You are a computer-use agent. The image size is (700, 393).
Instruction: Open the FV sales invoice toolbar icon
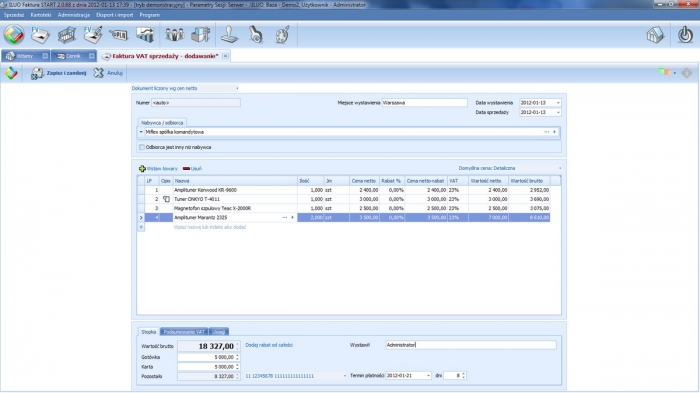40,35
